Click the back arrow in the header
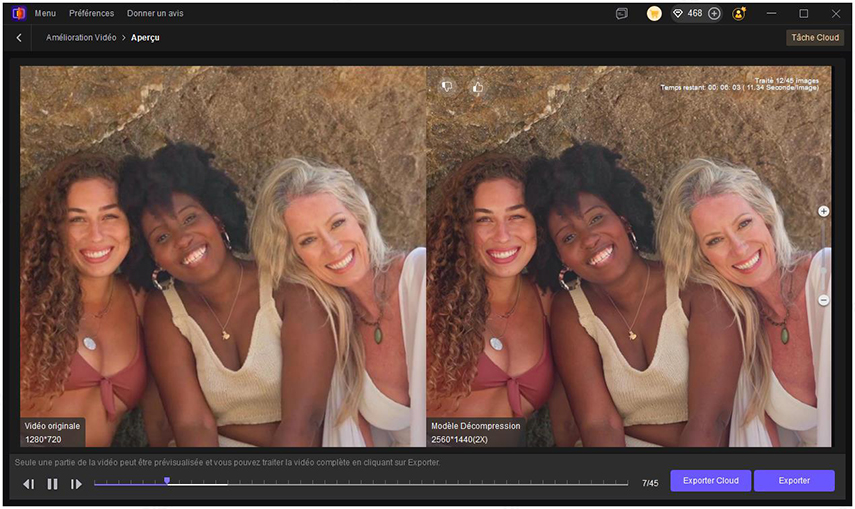The width and height of the screenshot is (855, 509). [x=19, y=38]
